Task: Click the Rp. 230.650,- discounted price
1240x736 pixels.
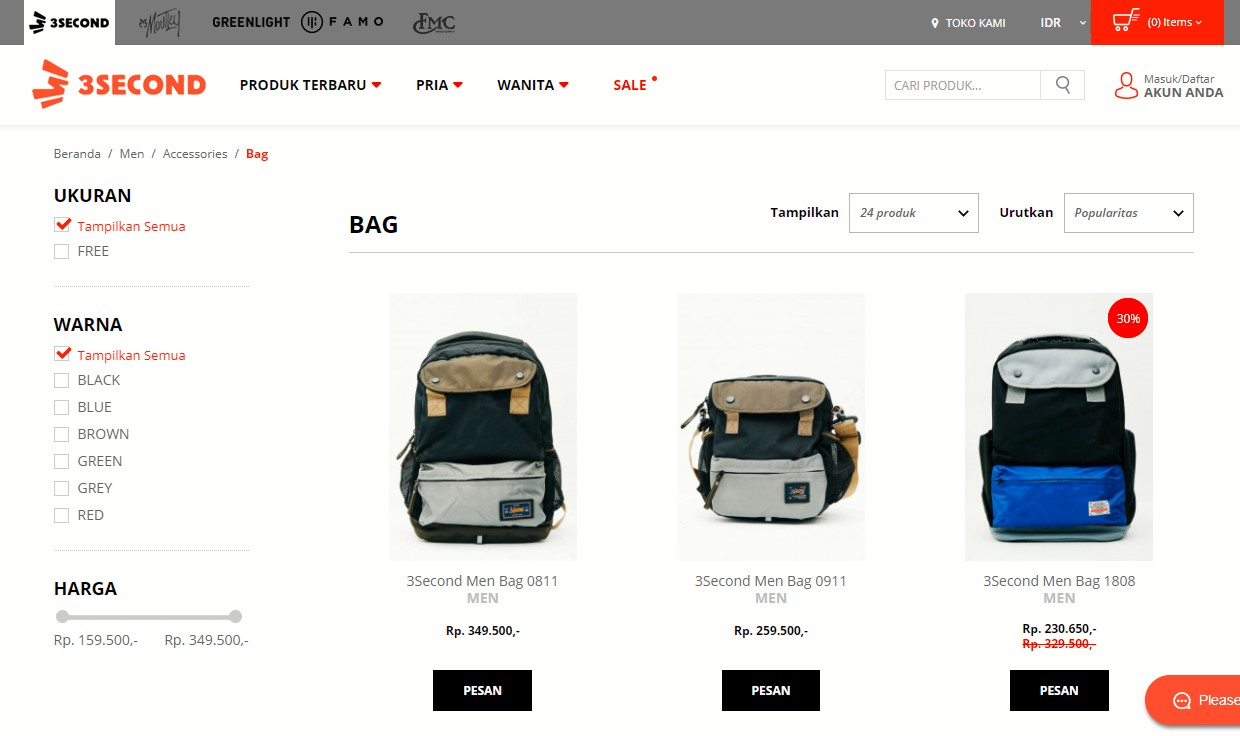Action: click(1059, 629)
